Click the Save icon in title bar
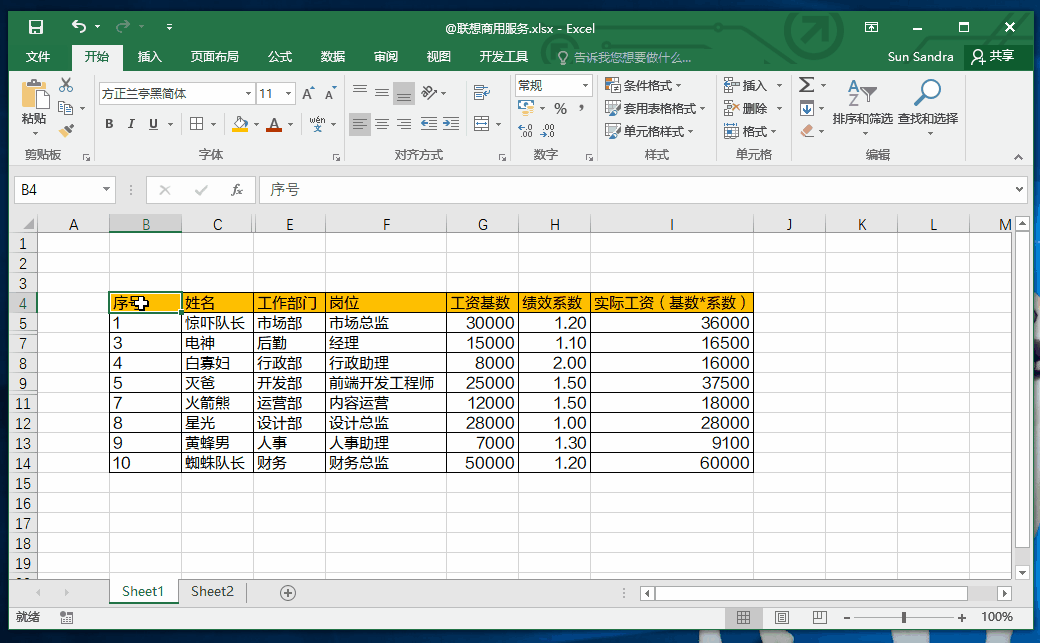 pos(36,28)
